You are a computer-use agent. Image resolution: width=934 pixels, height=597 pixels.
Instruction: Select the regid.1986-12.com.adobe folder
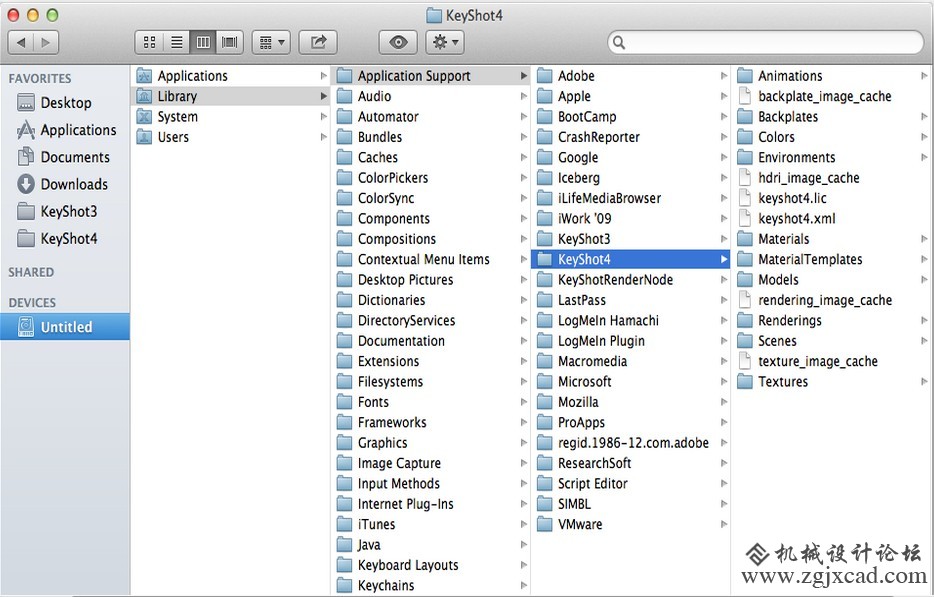(x=631, y=443)
